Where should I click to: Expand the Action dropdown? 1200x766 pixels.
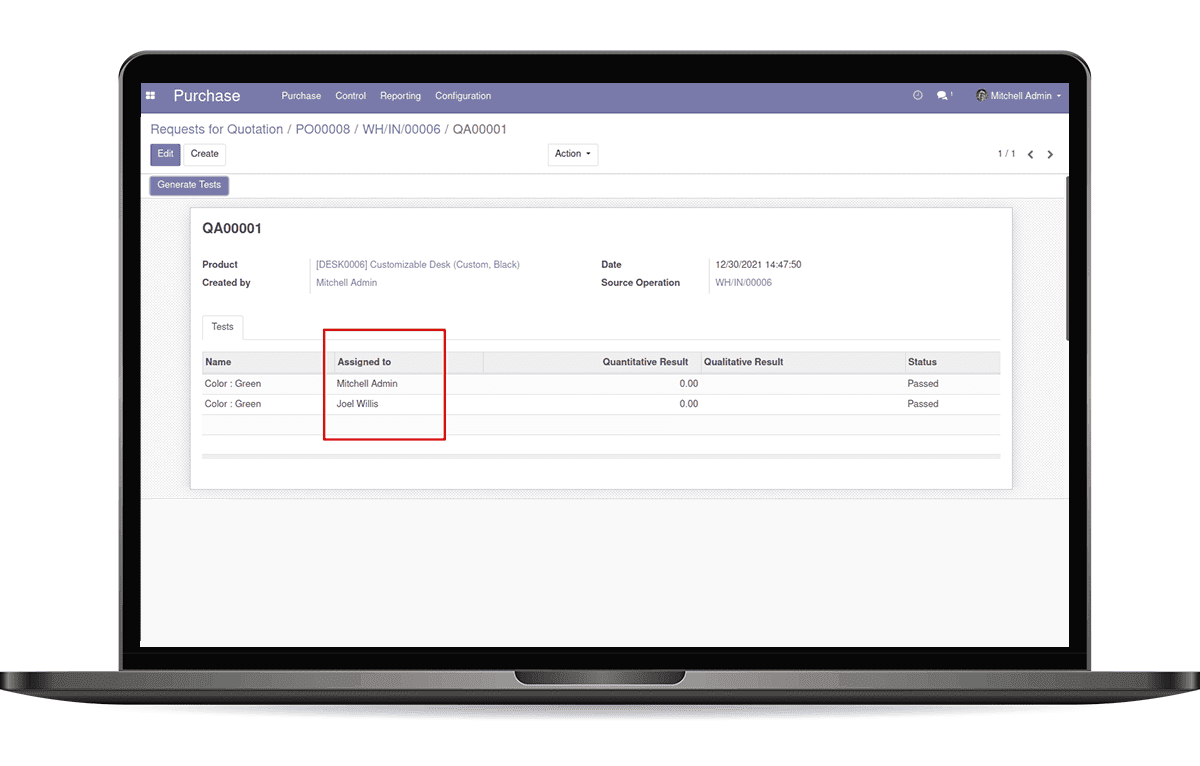click(x=573, y=154)
